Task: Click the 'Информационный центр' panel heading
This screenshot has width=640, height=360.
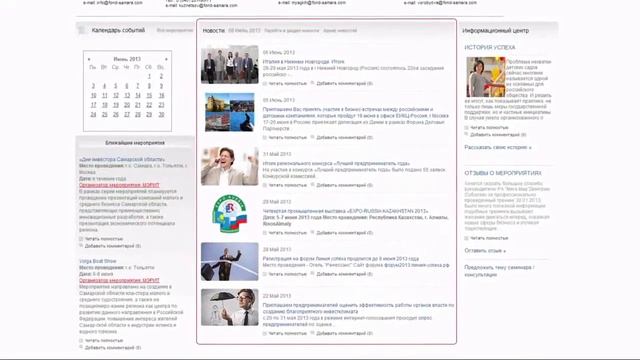Action: click(496, 31)
